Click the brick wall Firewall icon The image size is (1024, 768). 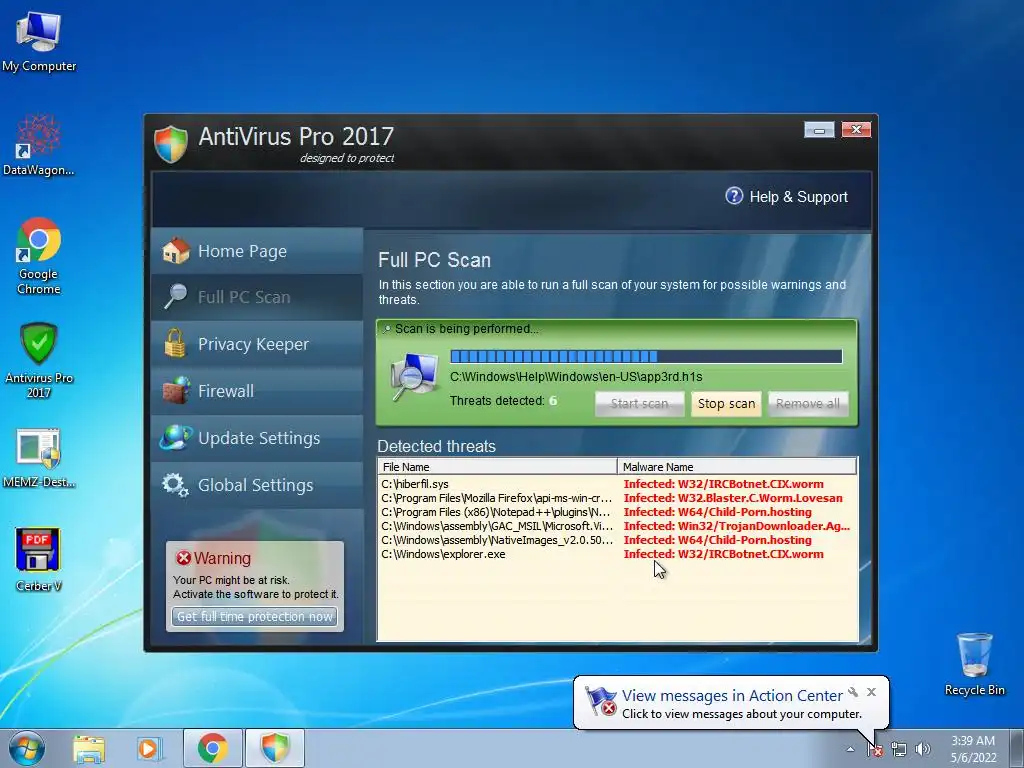pos(176,391)
